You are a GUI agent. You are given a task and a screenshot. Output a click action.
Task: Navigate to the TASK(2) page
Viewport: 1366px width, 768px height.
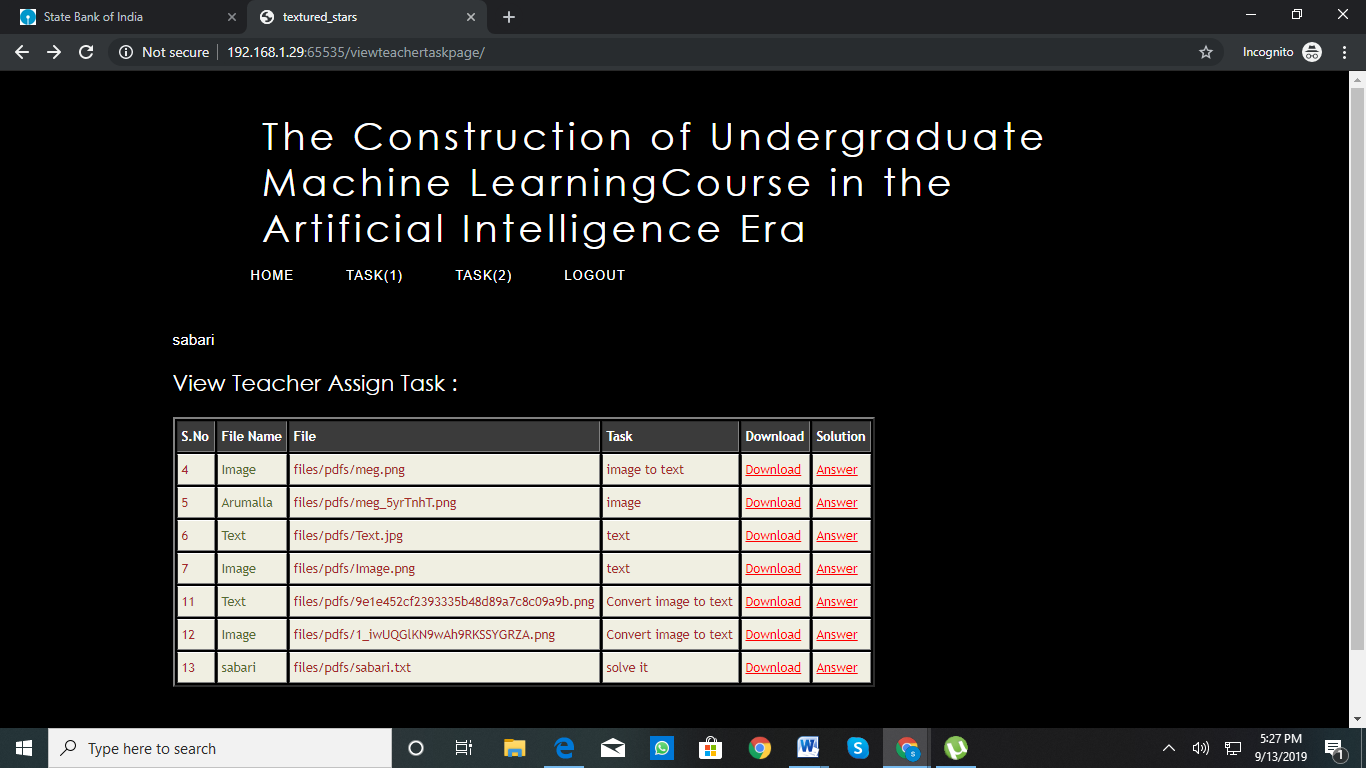[483, 275]
